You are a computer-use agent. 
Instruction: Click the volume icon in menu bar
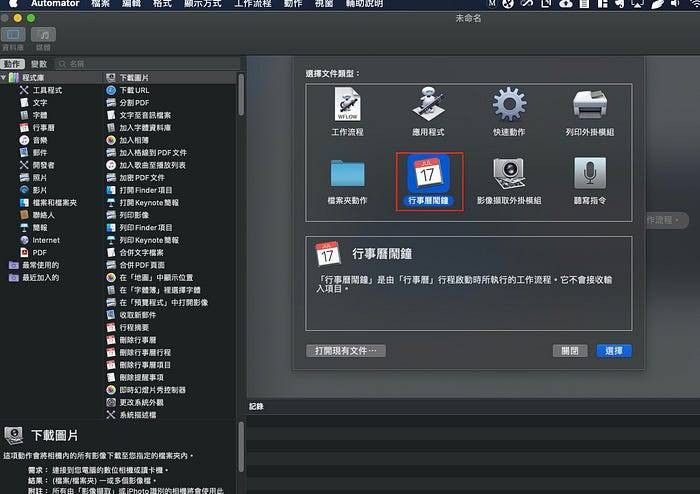675,4
